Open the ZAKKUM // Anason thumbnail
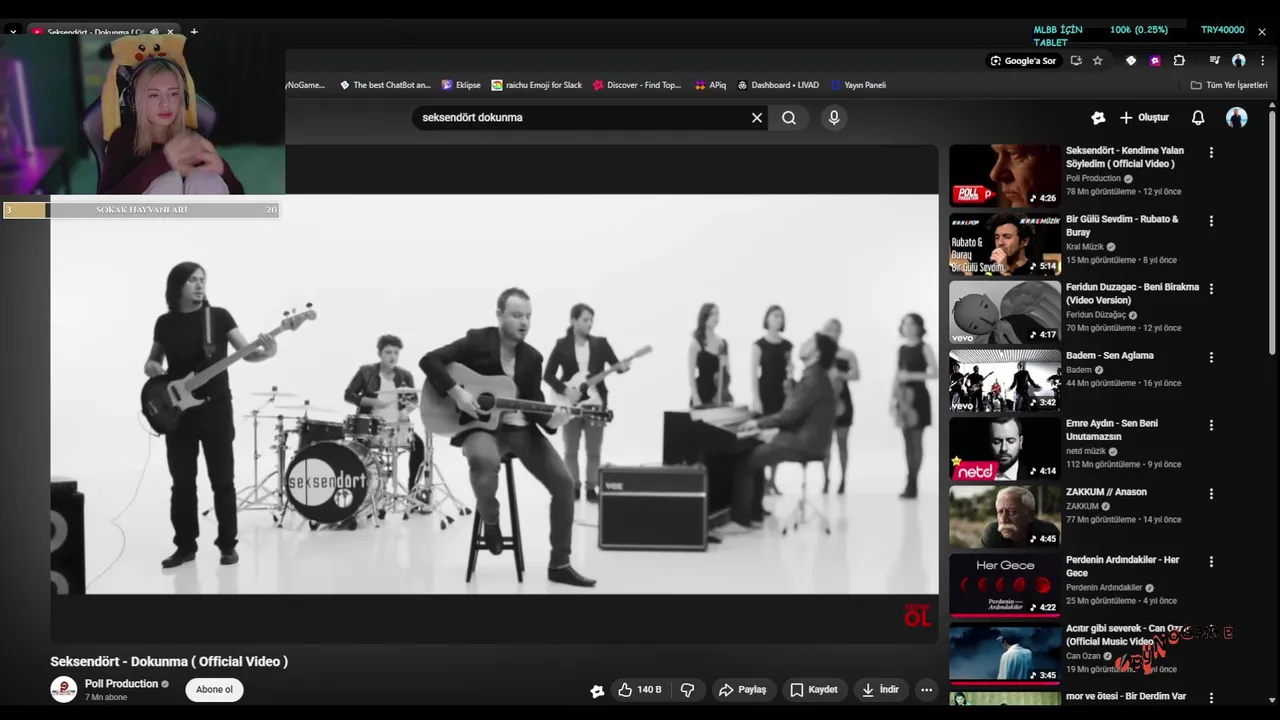Screen dimensions: 1280x720 tap(1005, 517)
